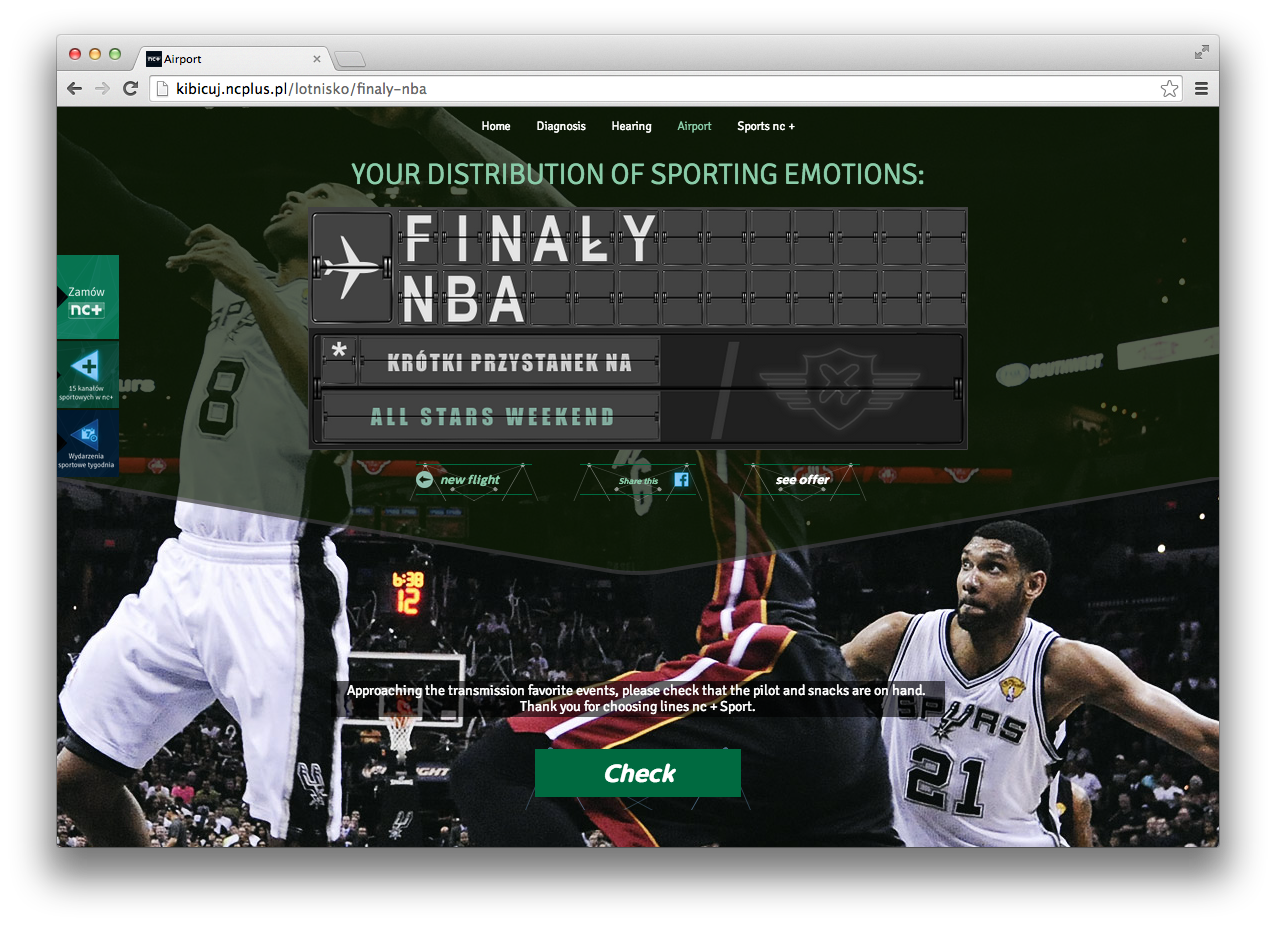Click the new flight arrow link
Screen dimensions: 1276x926
pyautogui.click(x=458, y=480)
